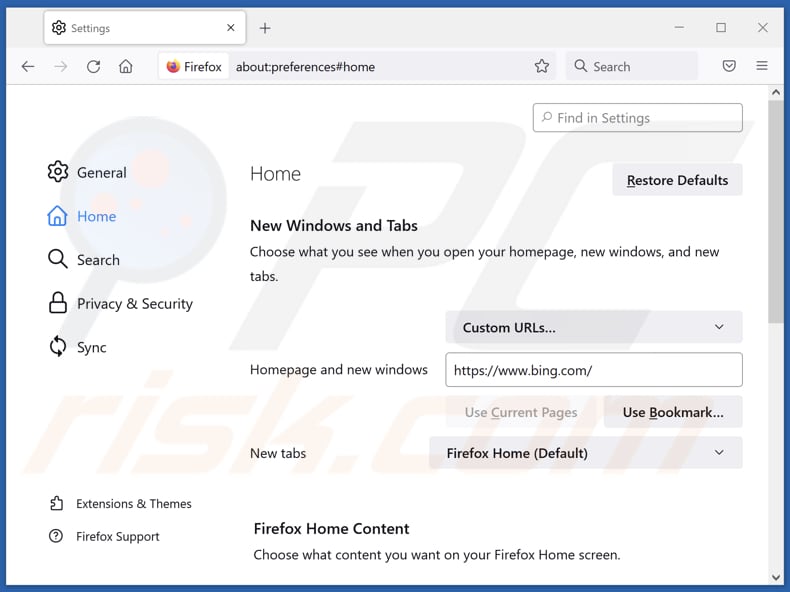Click the Restore Defaults button

click(x=677, y=180)
